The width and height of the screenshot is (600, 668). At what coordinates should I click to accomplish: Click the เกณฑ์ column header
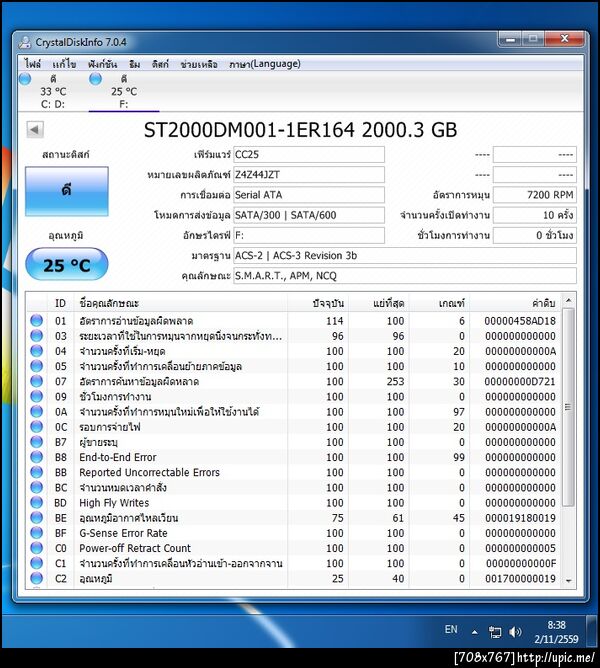click(439, 303)
